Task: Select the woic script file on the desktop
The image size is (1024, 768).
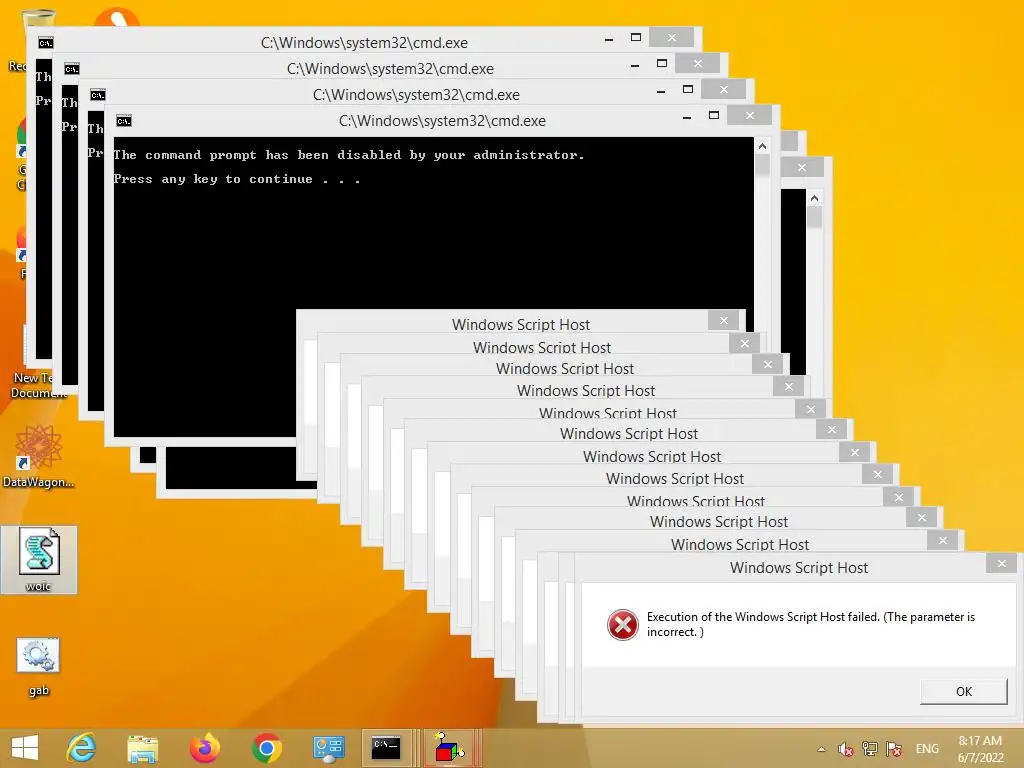Action: pyautogui.click(x=39, y=560)
